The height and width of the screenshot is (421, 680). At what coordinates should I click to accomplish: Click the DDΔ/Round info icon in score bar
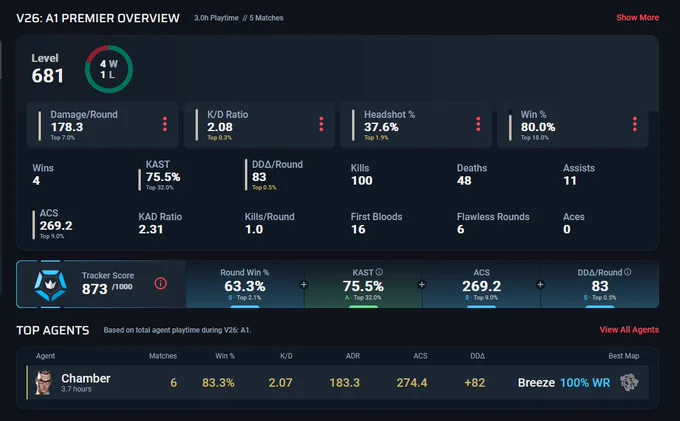tap(628, 272)
